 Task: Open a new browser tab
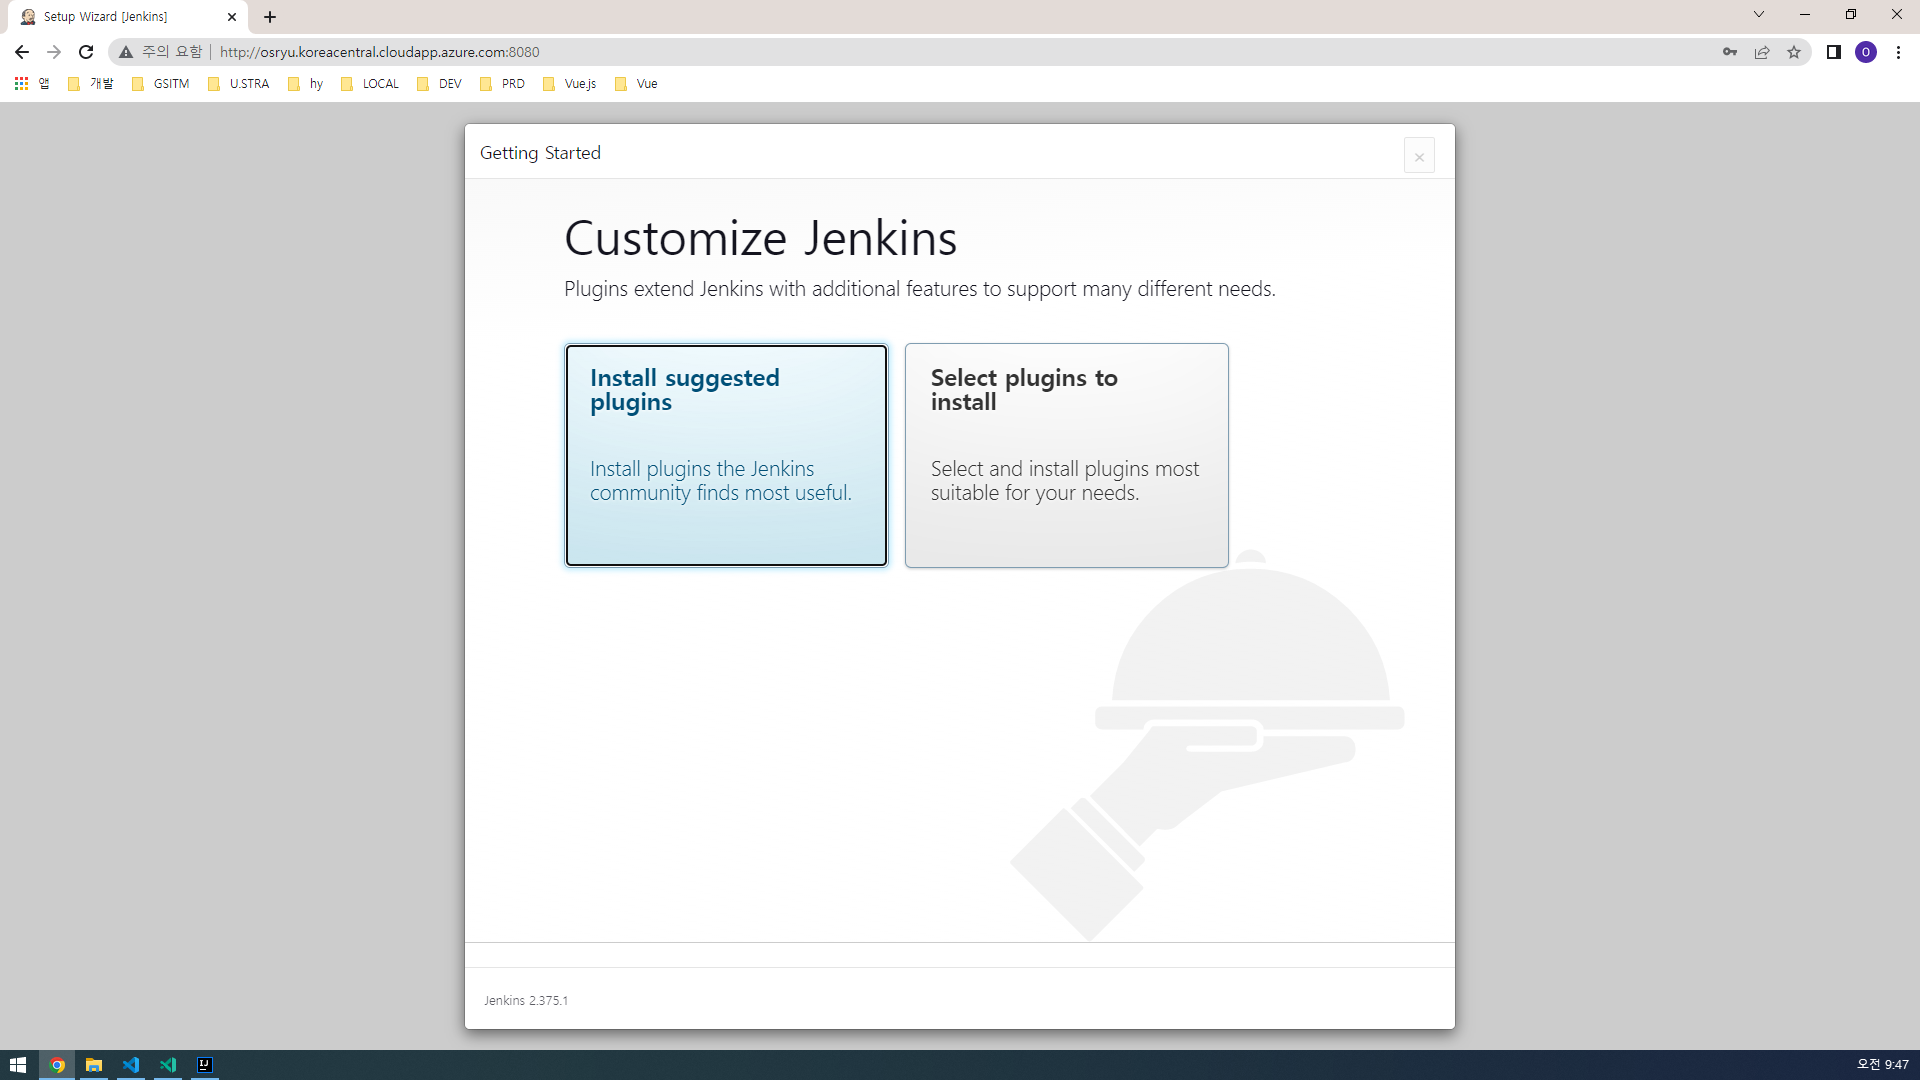click(x=270, y=17)
